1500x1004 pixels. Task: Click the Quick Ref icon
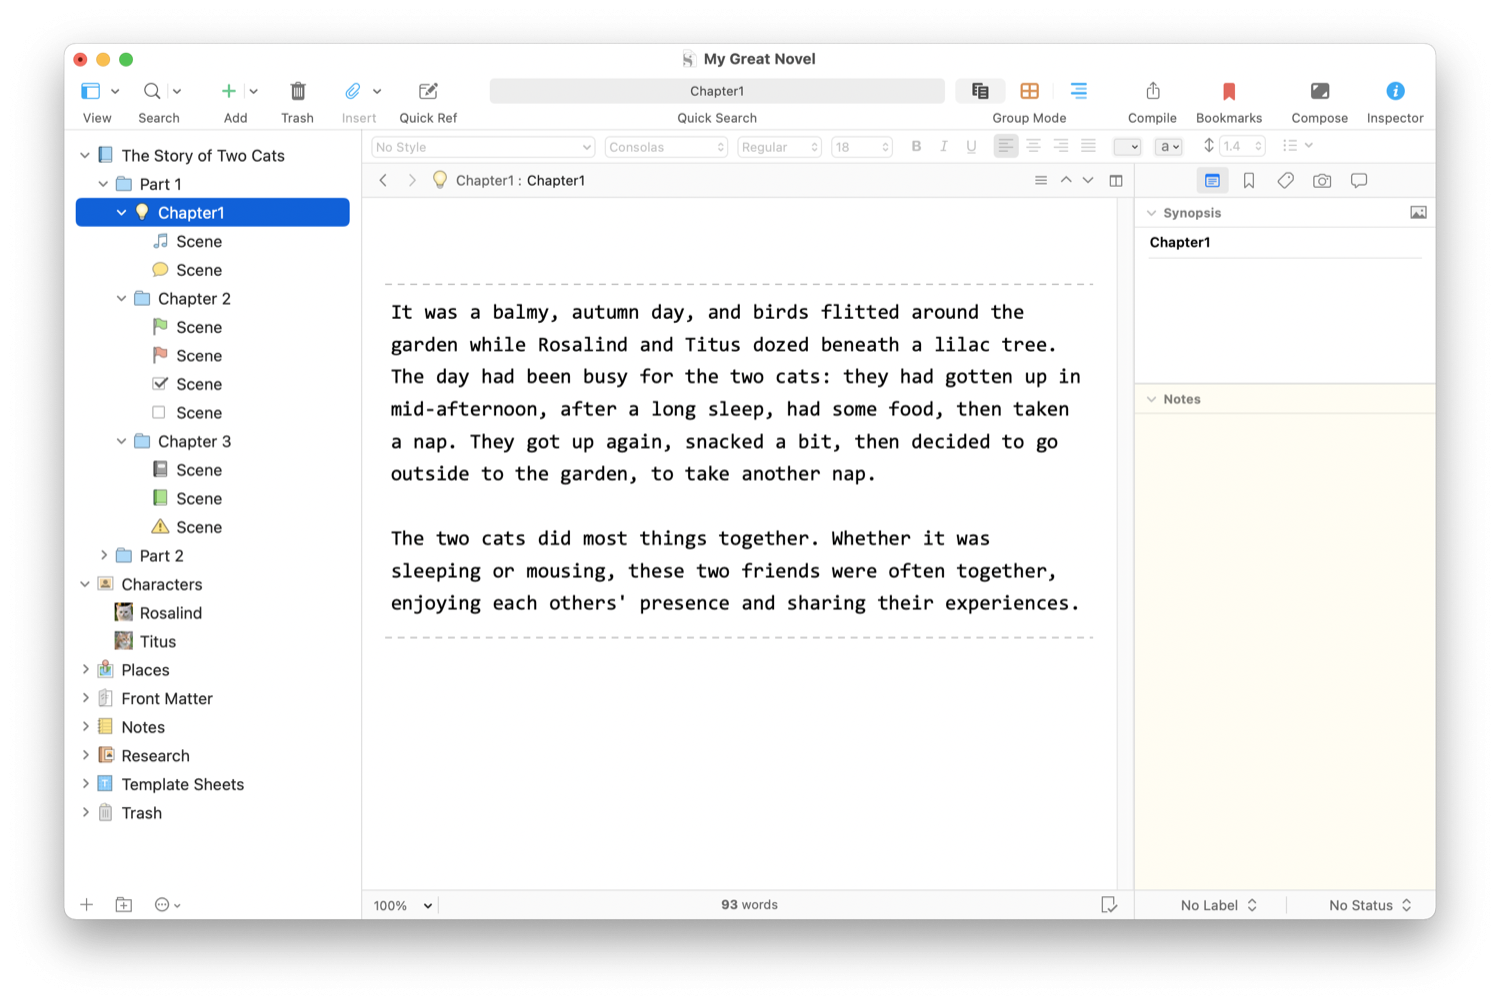coord(428,92)
